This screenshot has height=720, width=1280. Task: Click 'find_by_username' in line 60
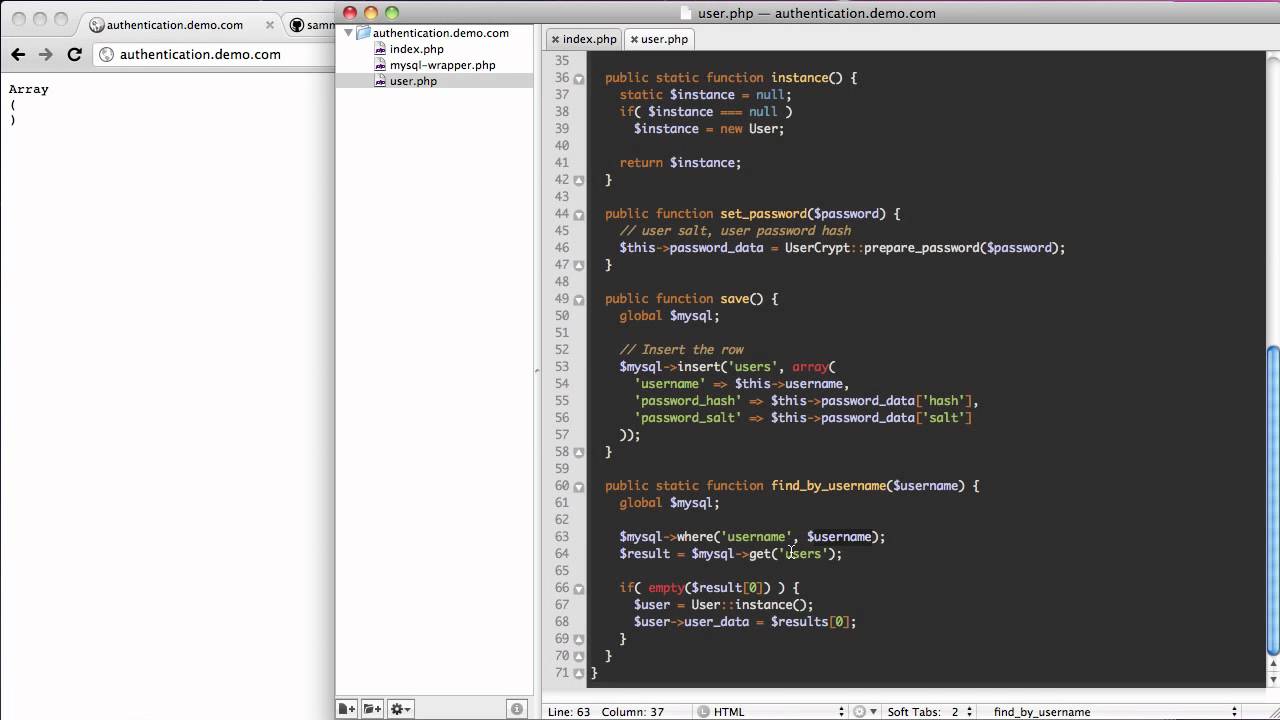(x=829, y=486)
